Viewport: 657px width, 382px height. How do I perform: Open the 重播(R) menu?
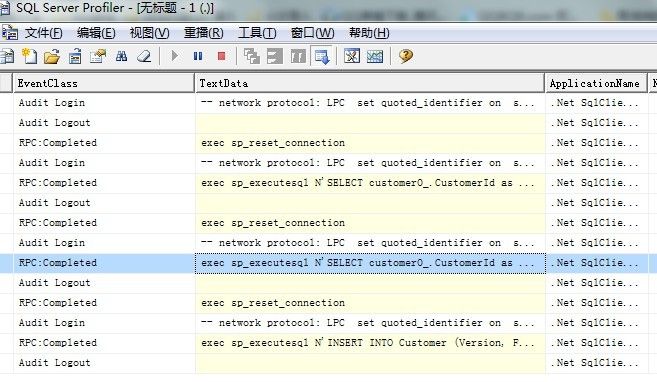pyautogui.click(x=204, y=33)
